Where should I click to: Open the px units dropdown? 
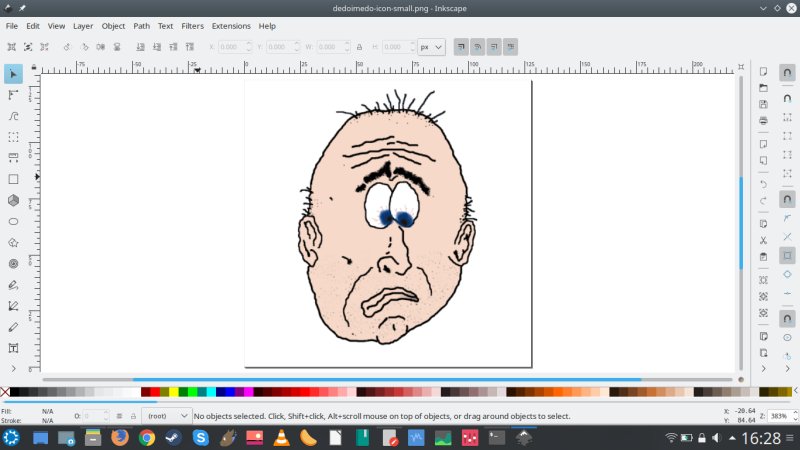[431, 46]
